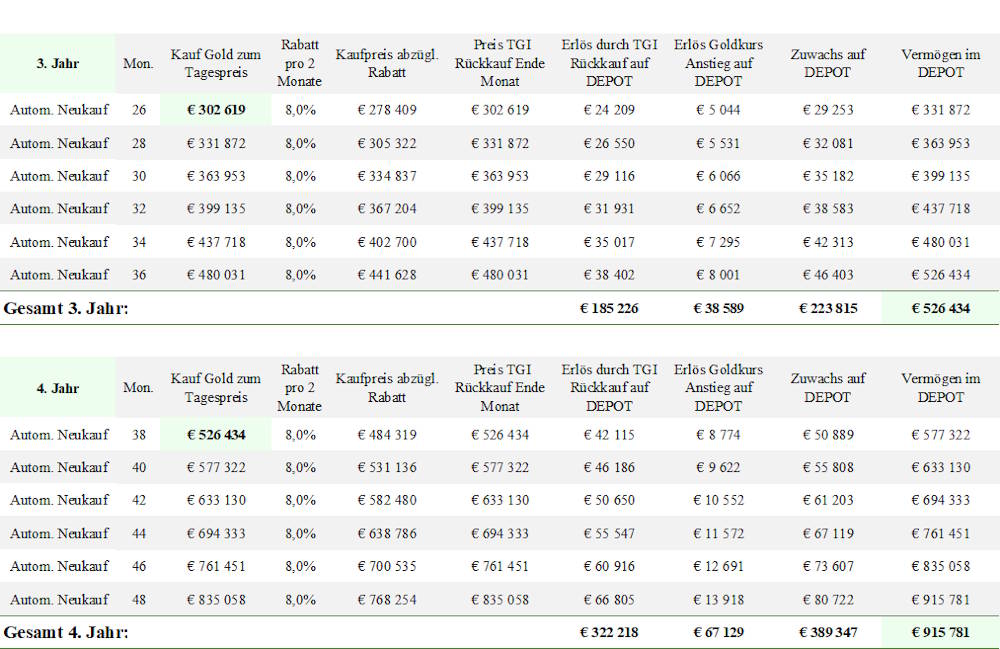Click the bold € 302 619 purchase cell
The height and width of the screenshot is (649, 1000).
coord(216,110)
